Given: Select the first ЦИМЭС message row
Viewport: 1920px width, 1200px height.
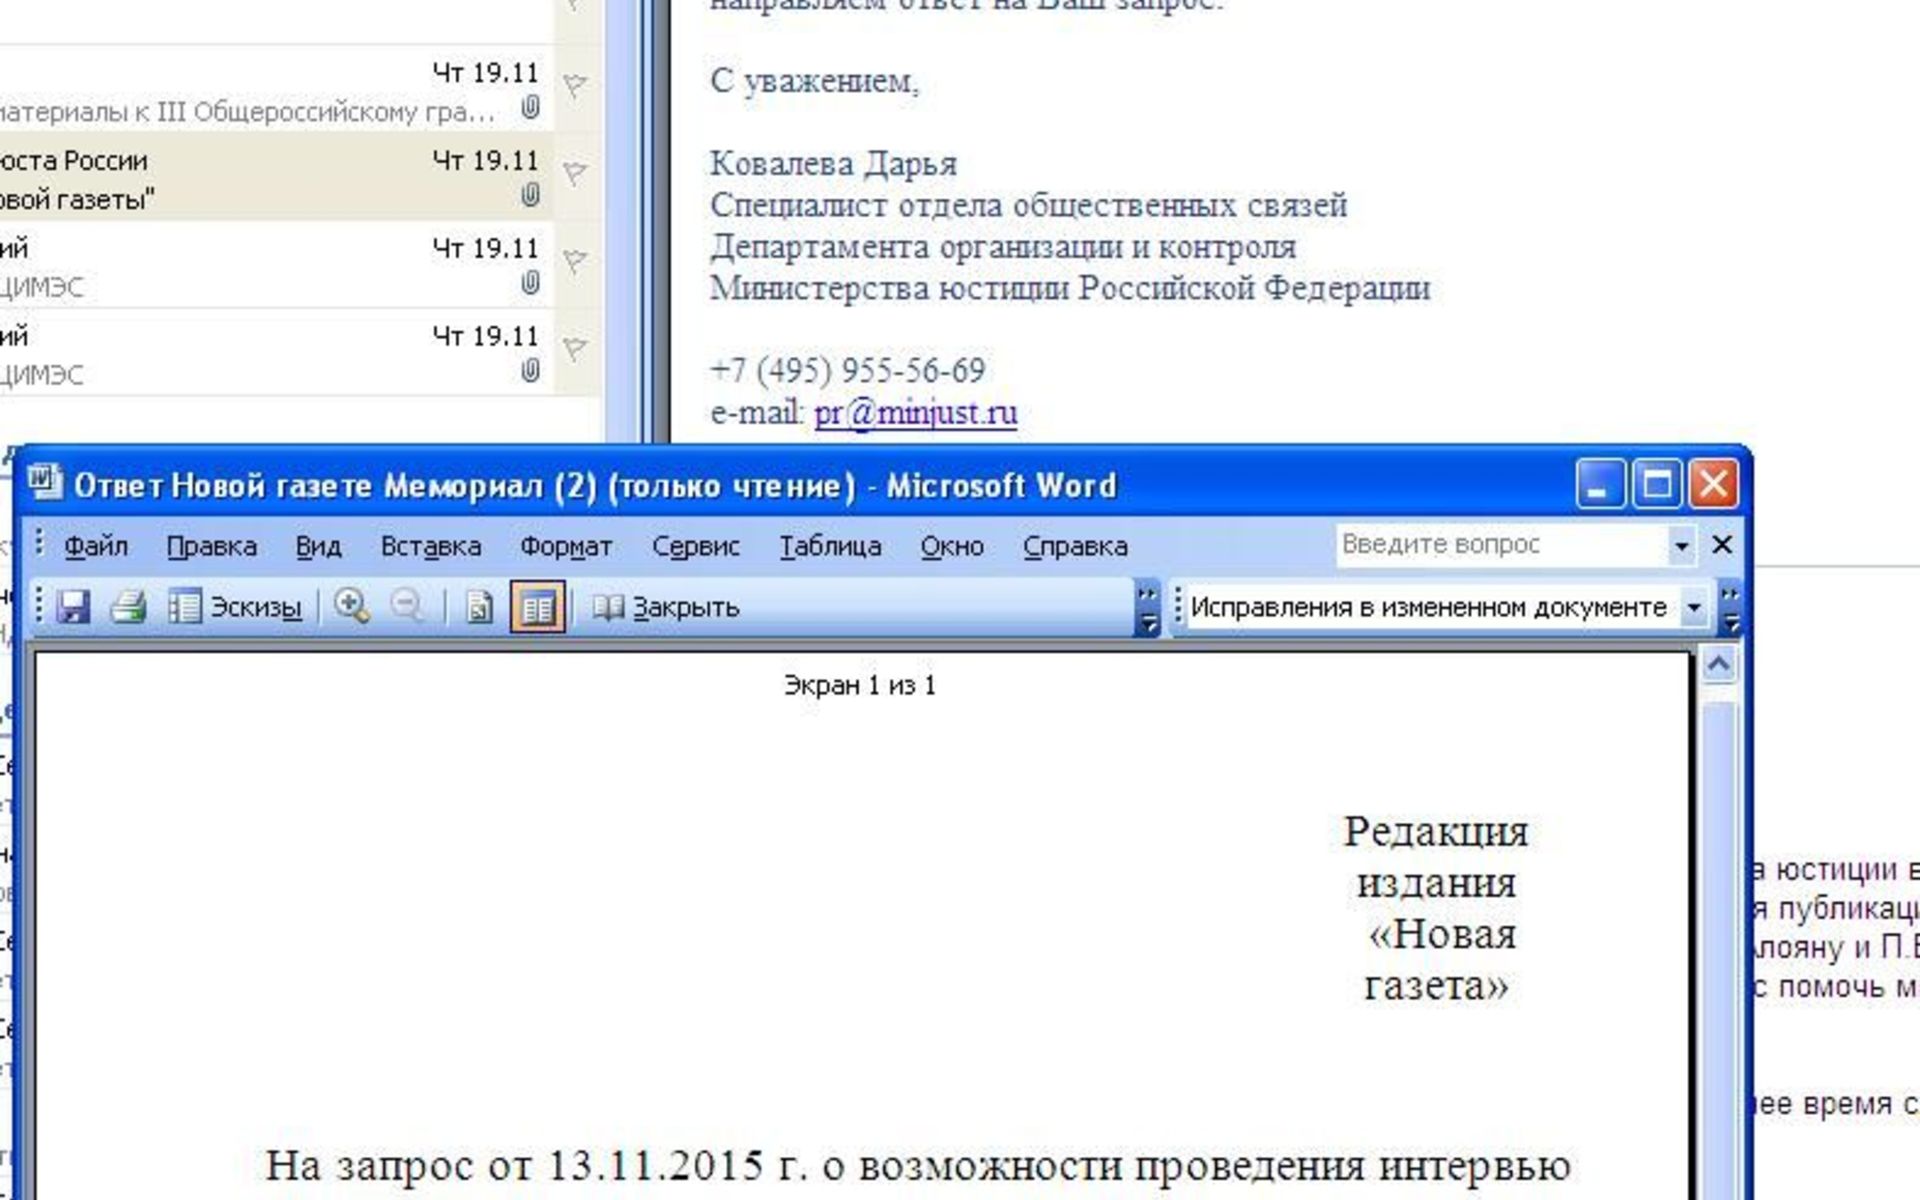Looking at the screenshot, I should point(275,265).
